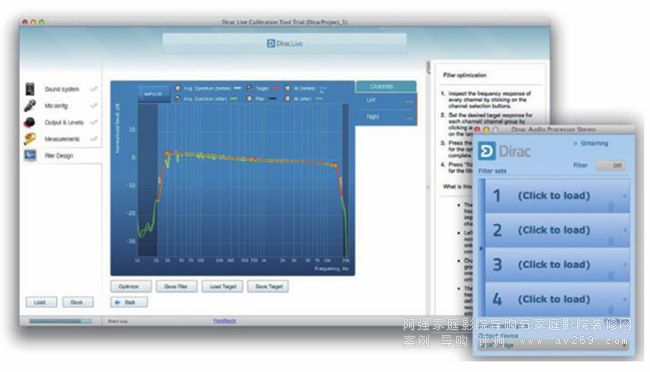Go to Measurements tape measure icon
This screenshot has height=372, width=650.
pos(30,139)
